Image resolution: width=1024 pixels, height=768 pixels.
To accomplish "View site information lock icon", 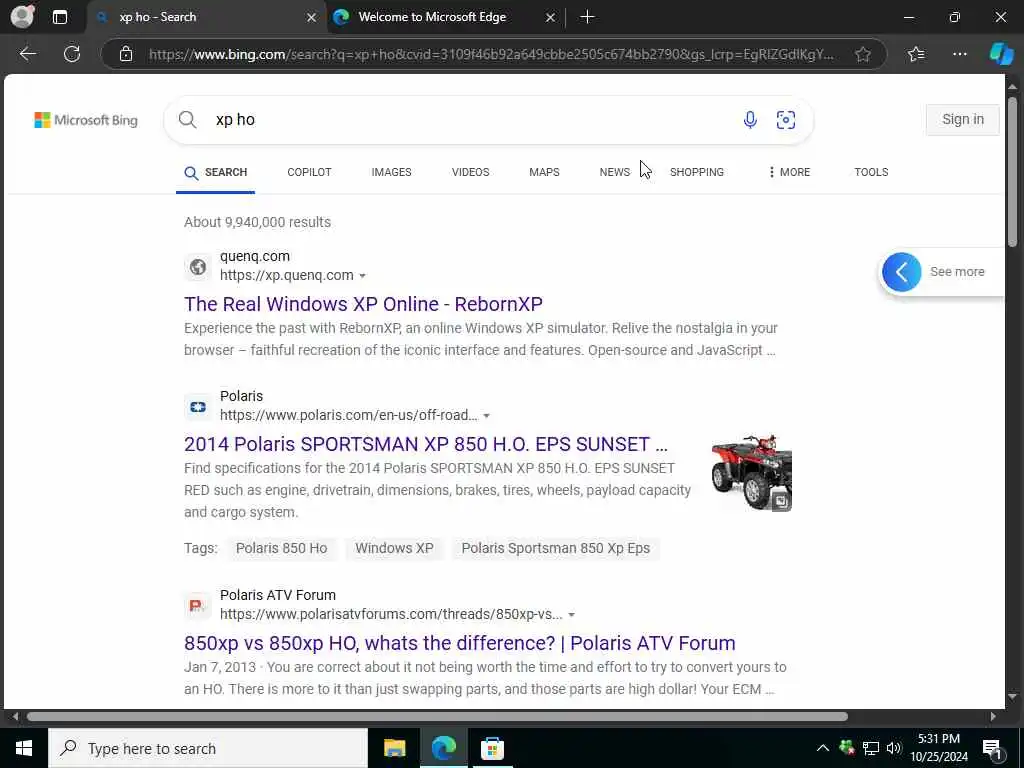I will click(x=126, y=54).
